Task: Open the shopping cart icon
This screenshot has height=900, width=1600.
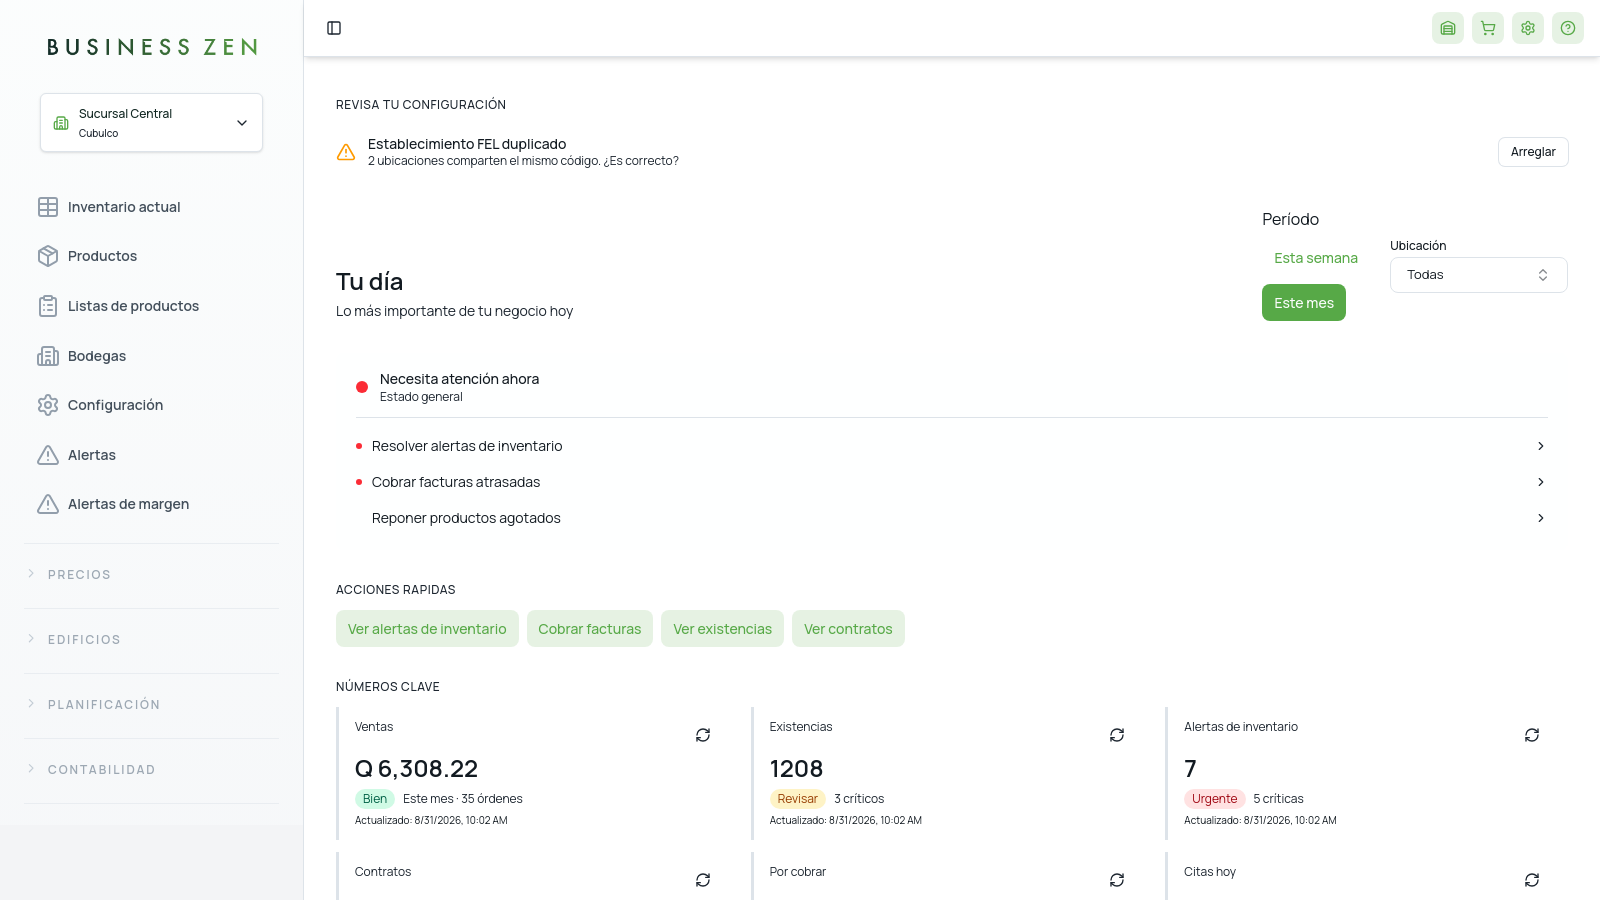Action: [x=1488, y=28]
